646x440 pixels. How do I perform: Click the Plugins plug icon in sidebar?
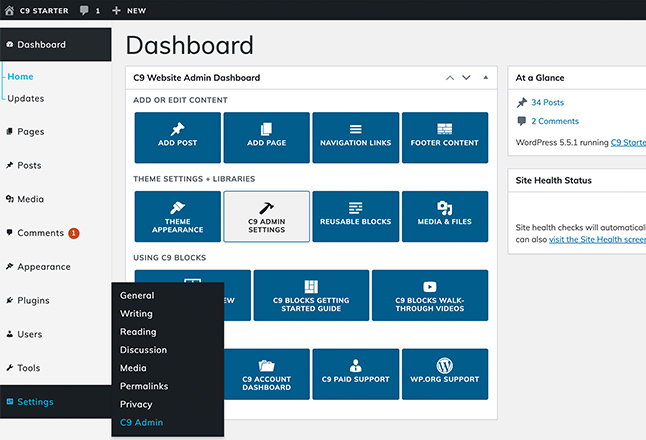(x=9, y=300)
